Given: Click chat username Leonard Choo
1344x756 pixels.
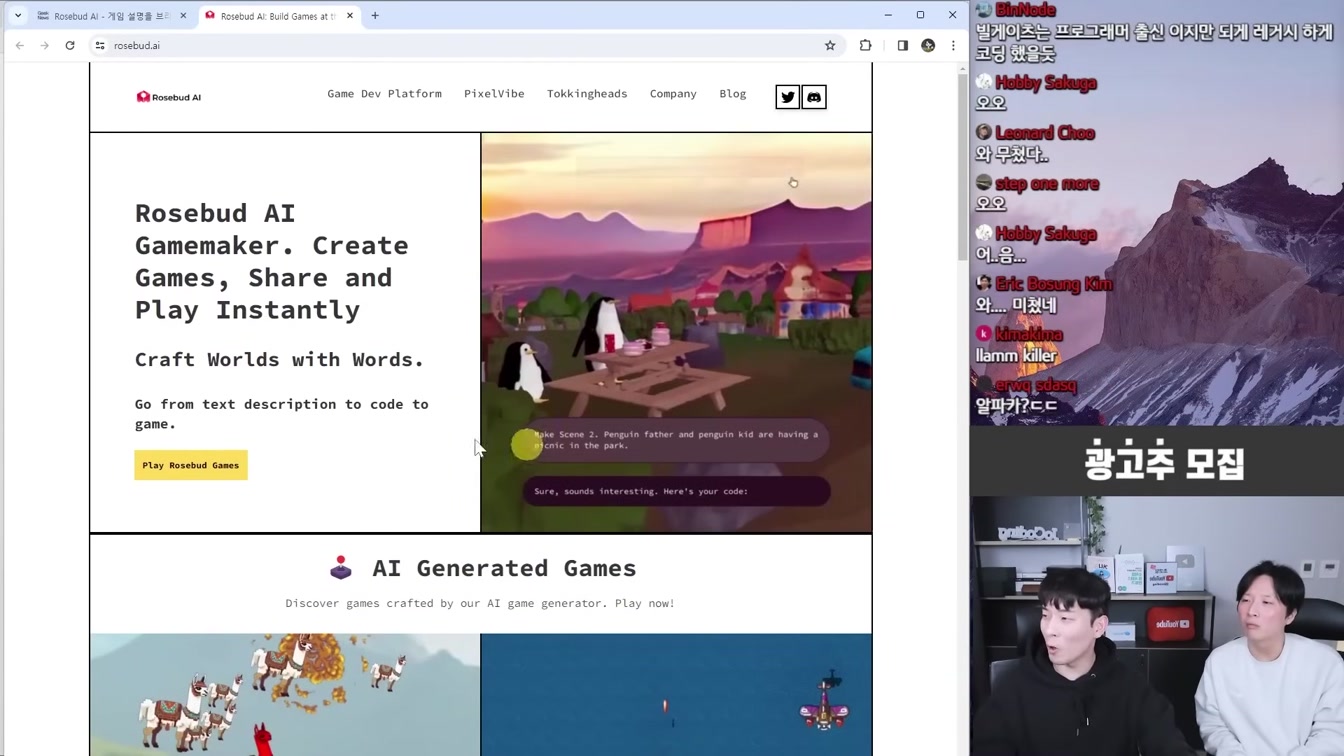Looking at the screenshot, I should tap(1045, 133).
